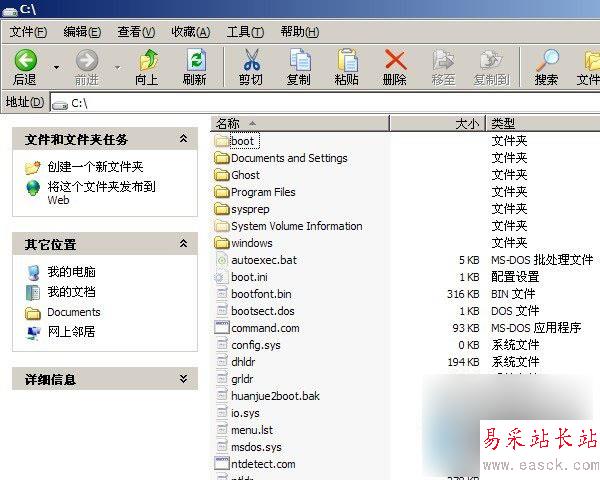The width and height of the screenshot is (600, 480).
Task: Open the 文件(F) menu
Action: 28,32
